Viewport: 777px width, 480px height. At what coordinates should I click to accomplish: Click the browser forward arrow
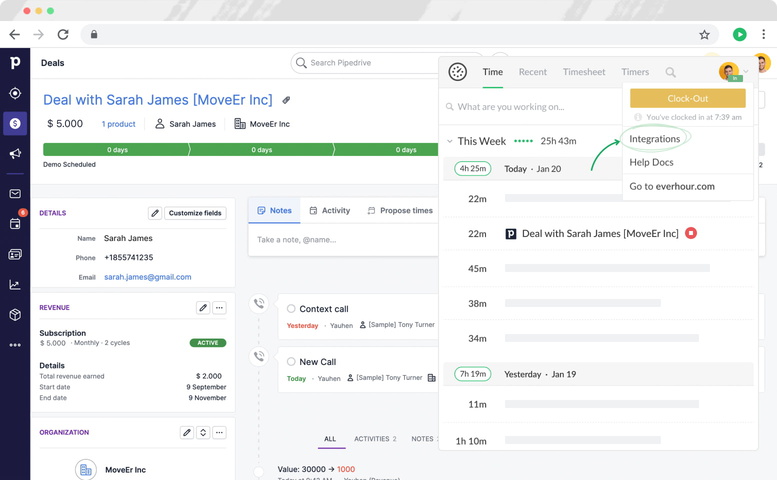(x=38, y=34)
